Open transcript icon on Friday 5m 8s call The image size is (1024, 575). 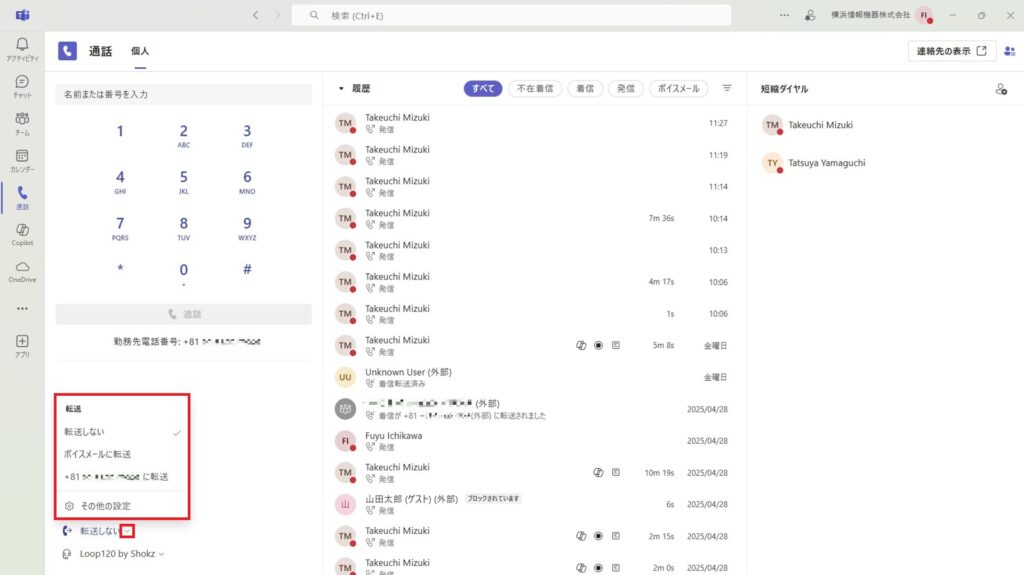[x=616, y=345]
